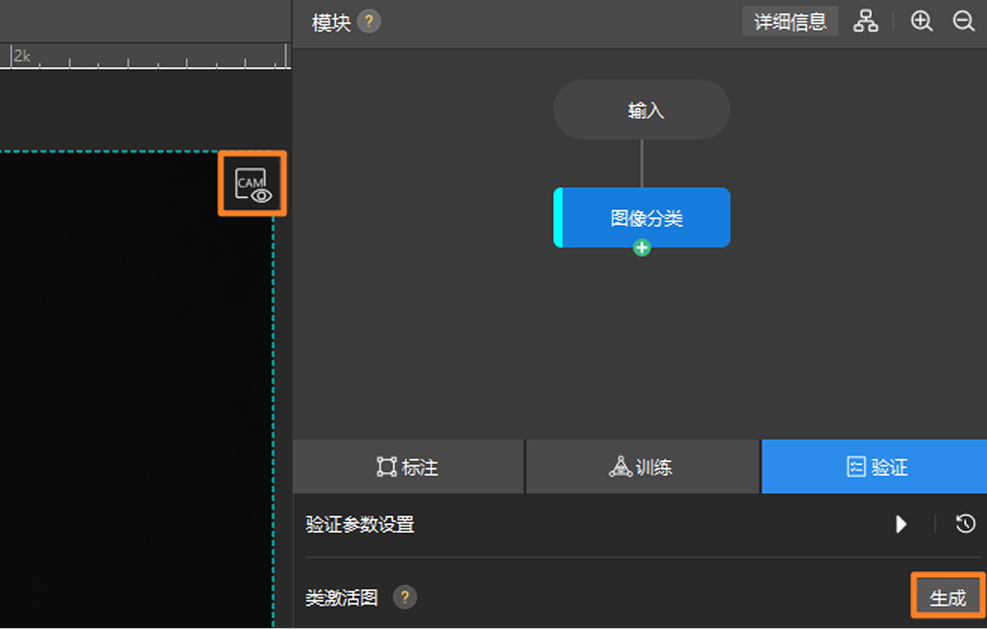
Task: Zoom out of the module graph
Action: click(963, 21)
